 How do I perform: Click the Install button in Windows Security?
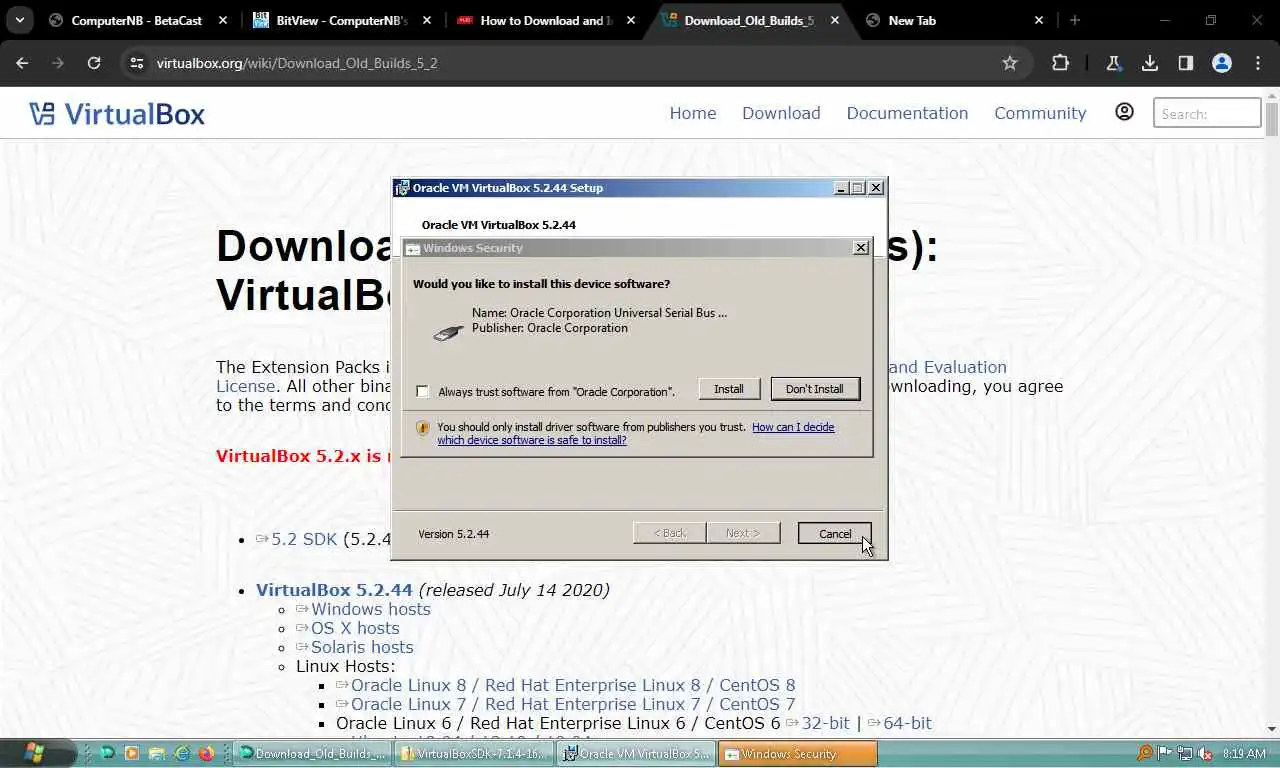(728, 389)
